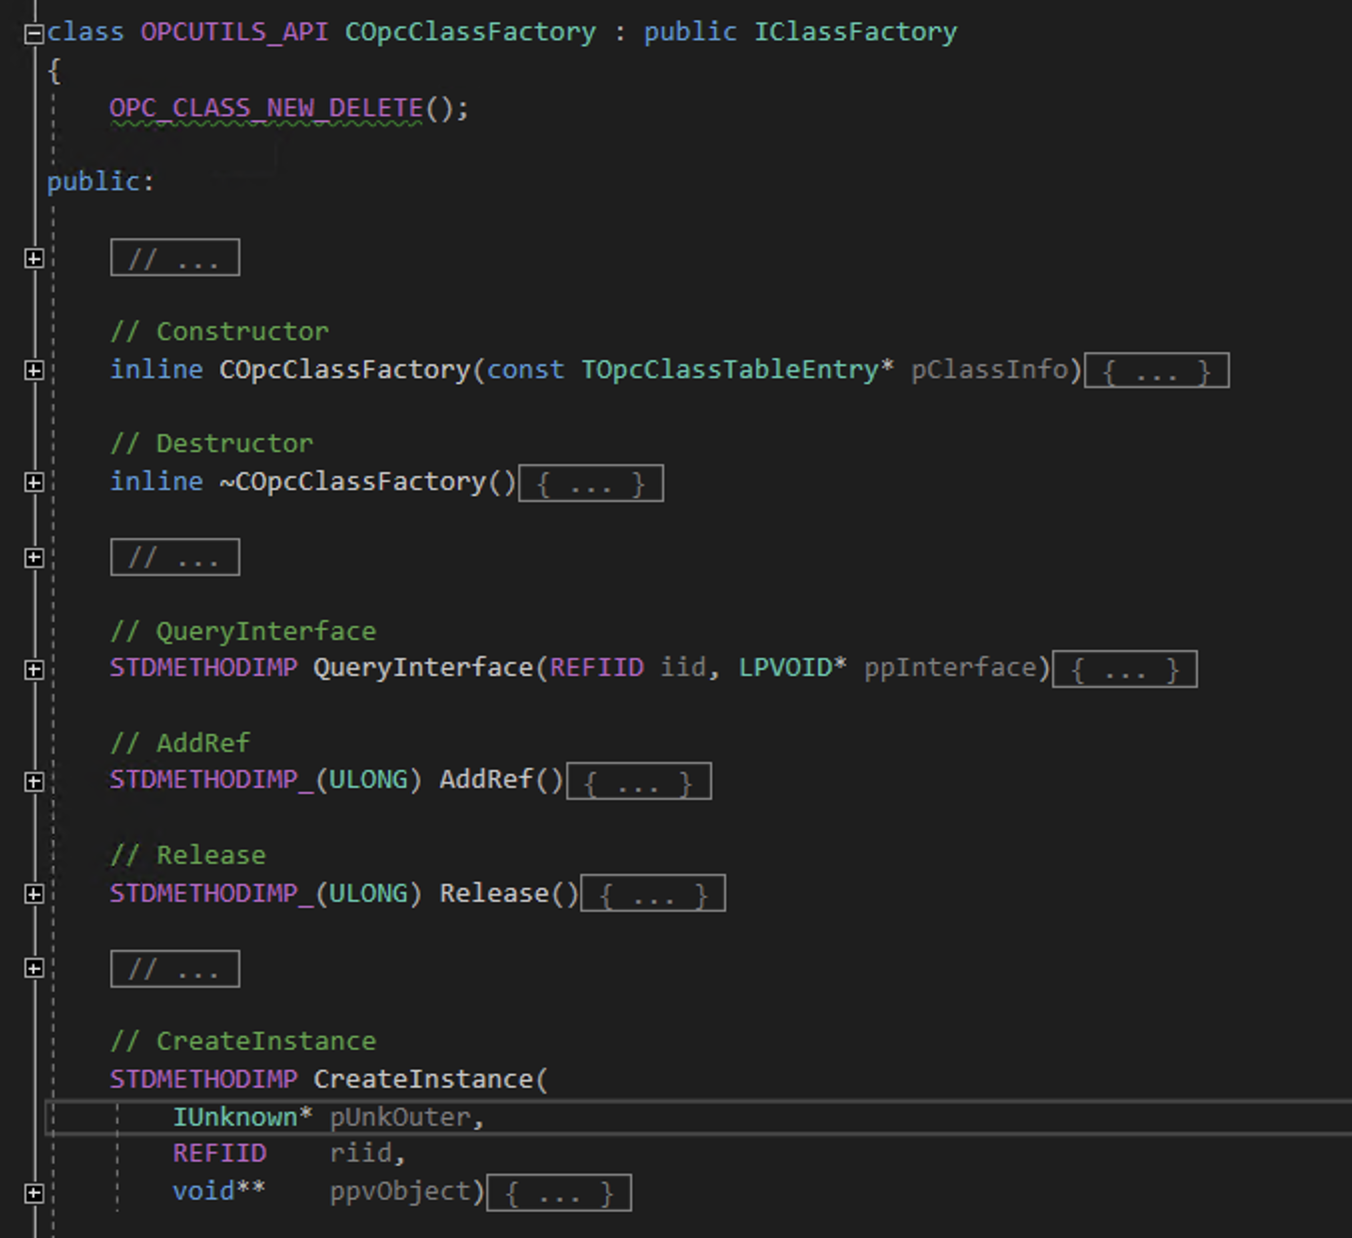Expand the AddRef collapsed "{ ... }" body
Viewport: 1352px width, 1238px height.
638,780
